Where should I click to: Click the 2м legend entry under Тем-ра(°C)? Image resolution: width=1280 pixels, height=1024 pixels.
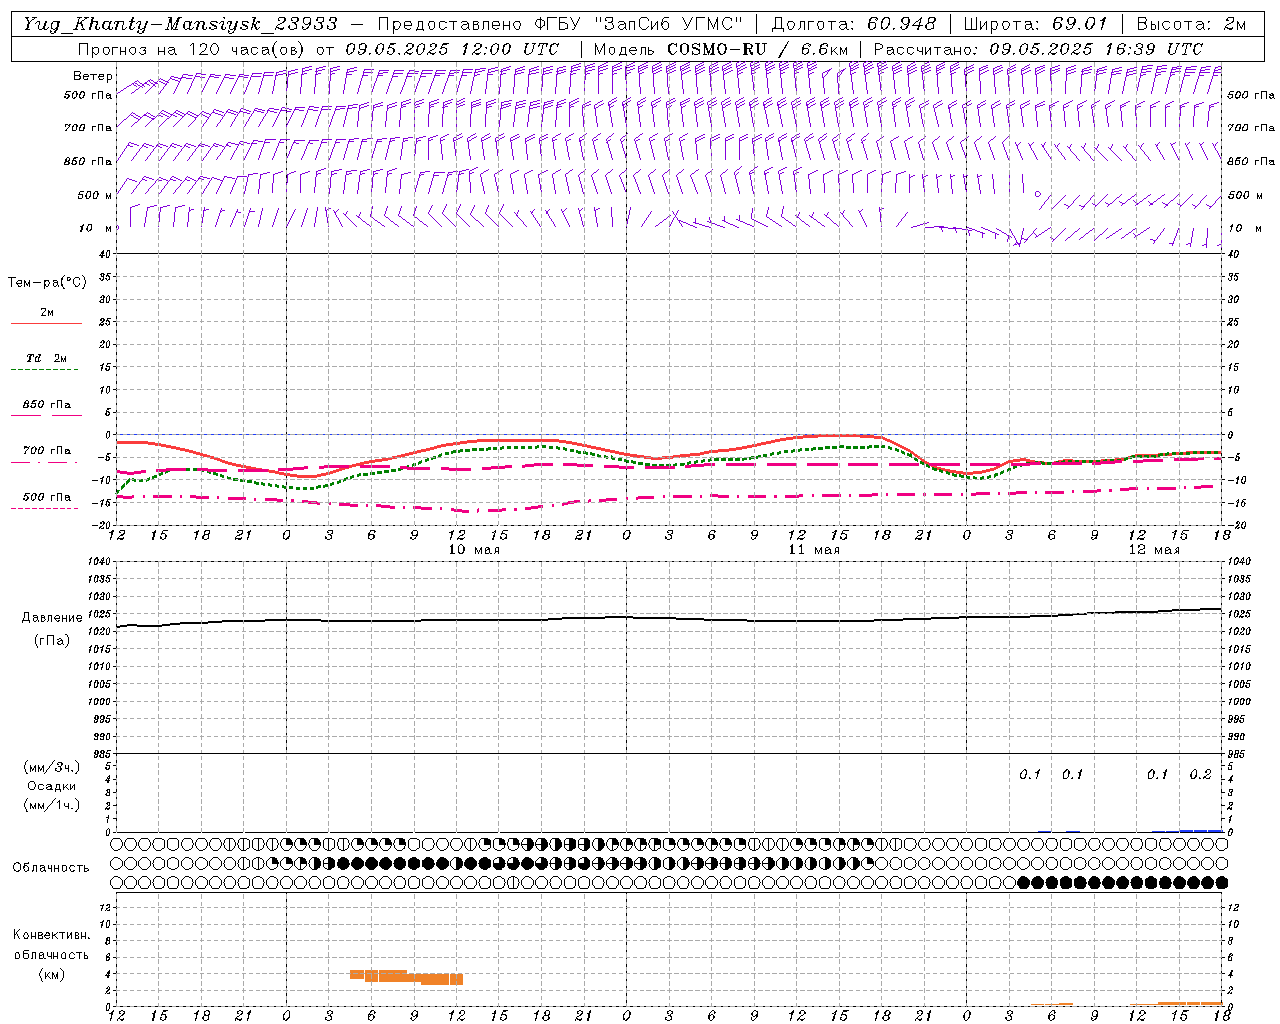click(x=47, y=312)
